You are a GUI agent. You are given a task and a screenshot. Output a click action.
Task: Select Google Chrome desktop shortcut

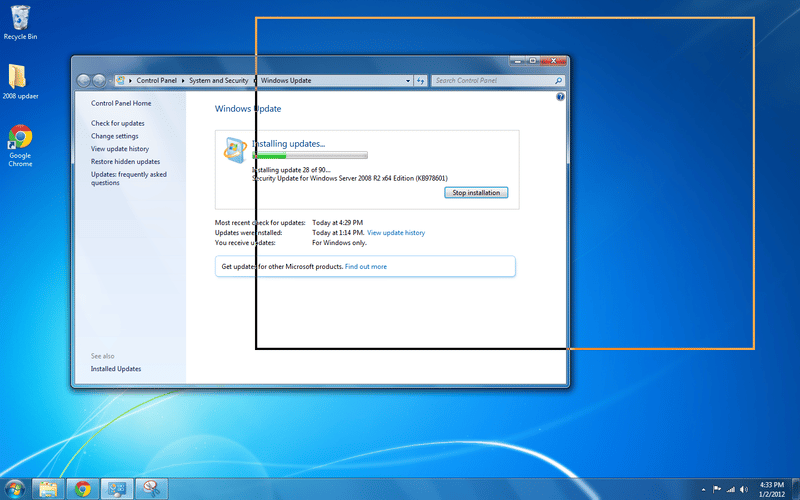pos(20,146)
